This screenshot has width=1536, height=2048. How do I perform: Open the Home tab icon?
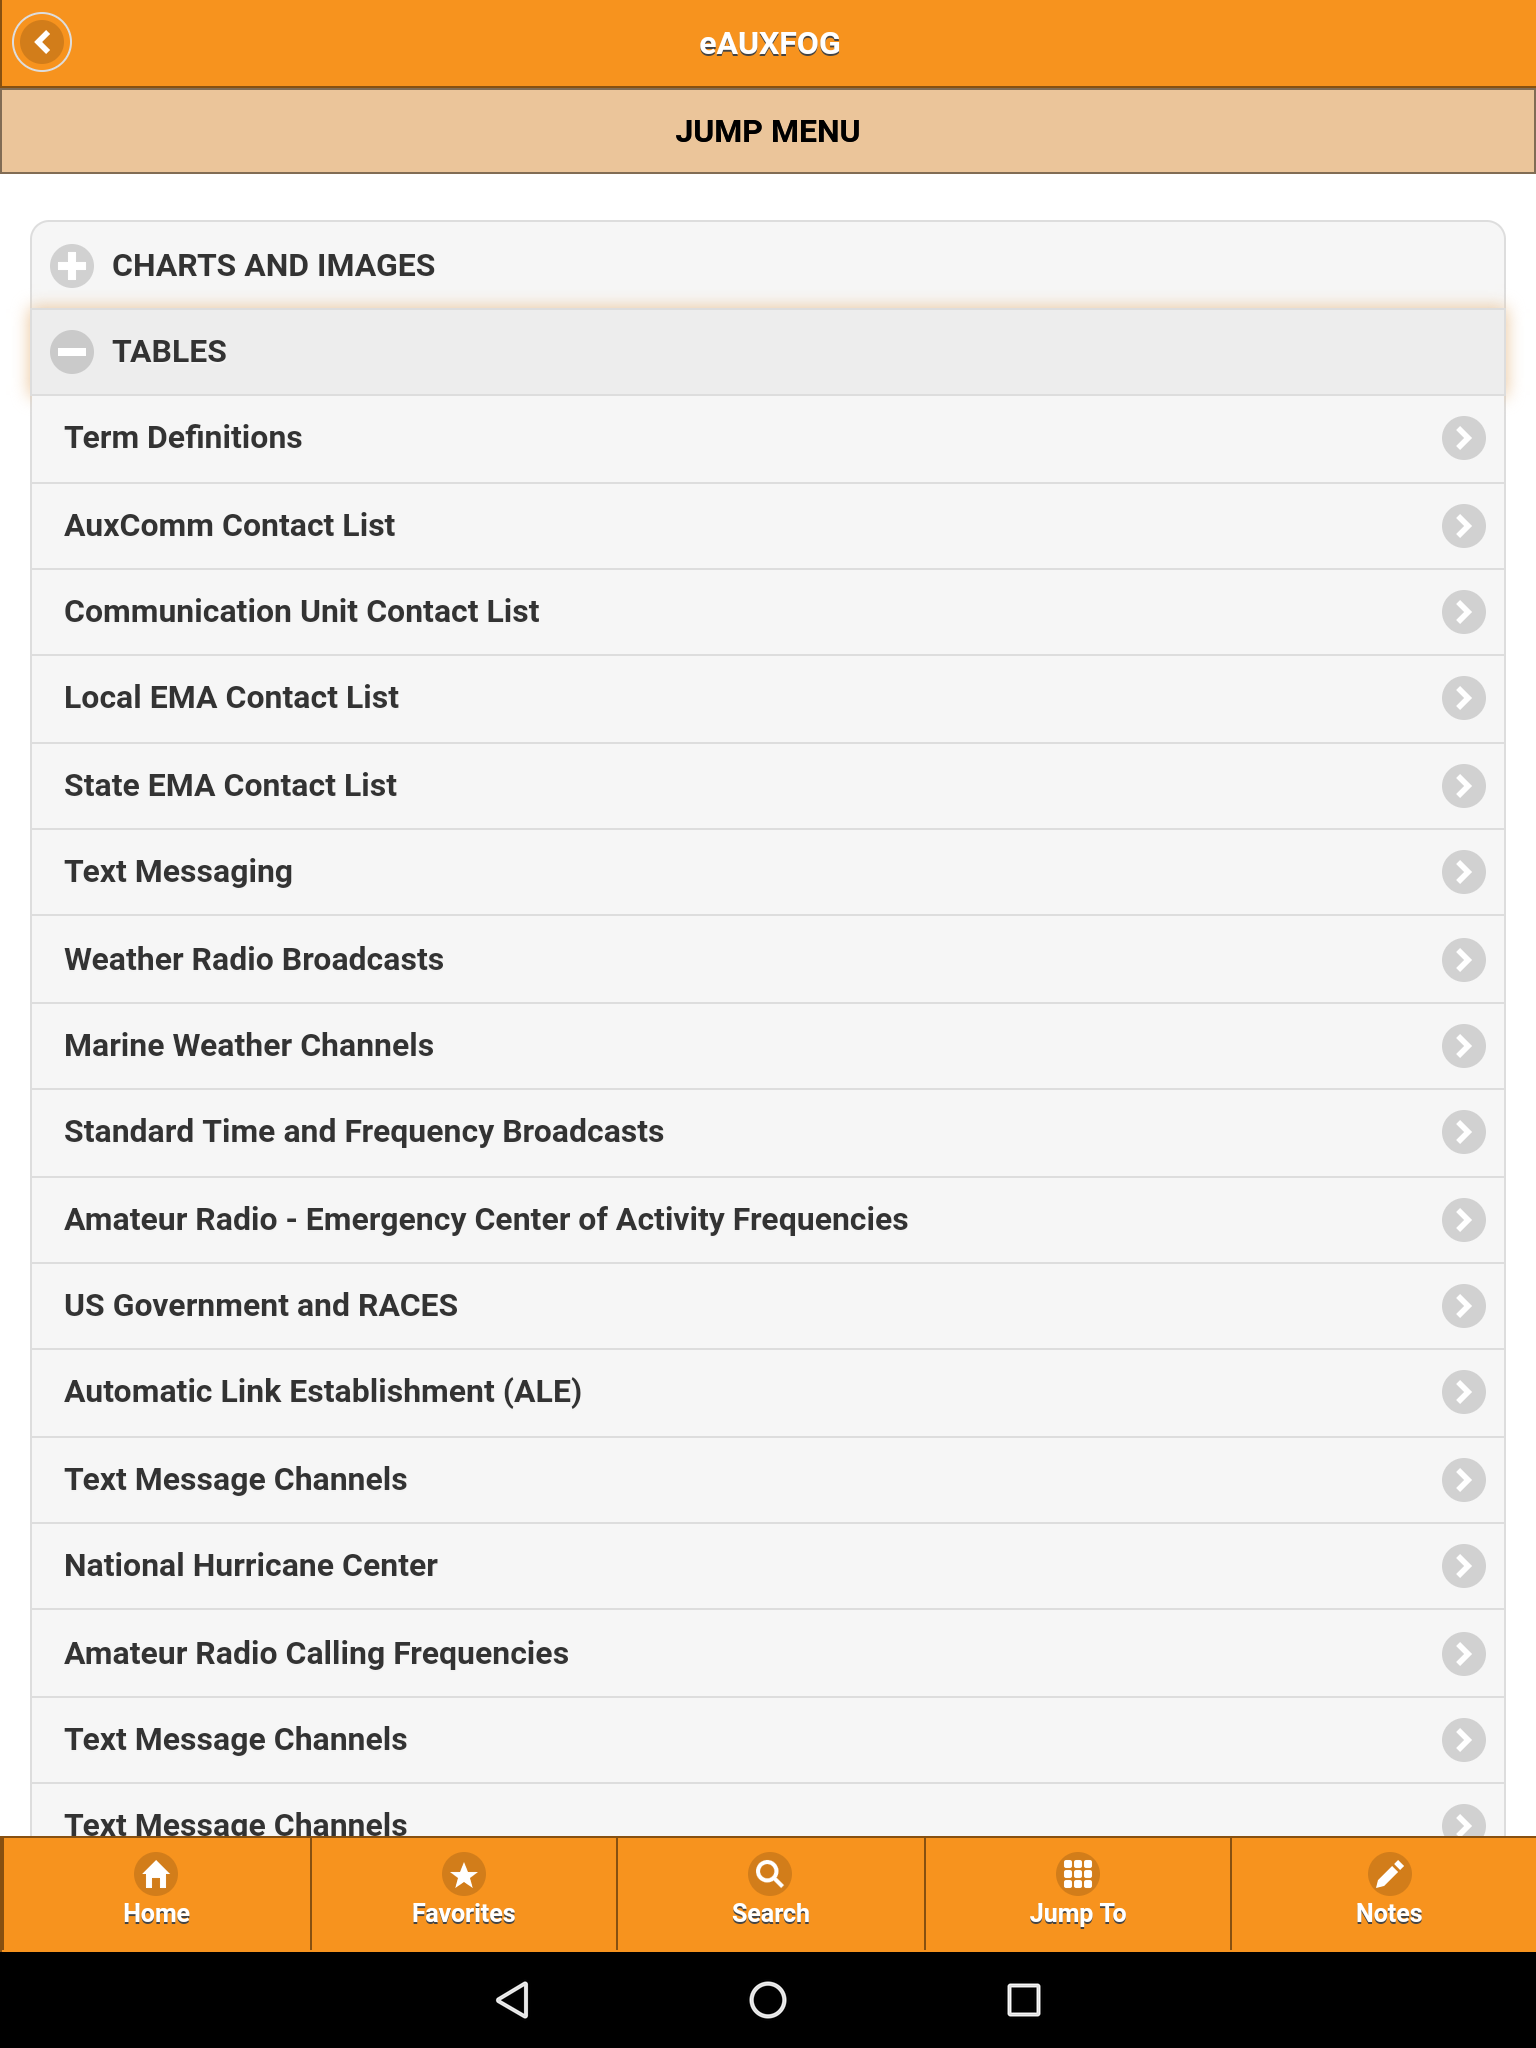[156, 1874]
